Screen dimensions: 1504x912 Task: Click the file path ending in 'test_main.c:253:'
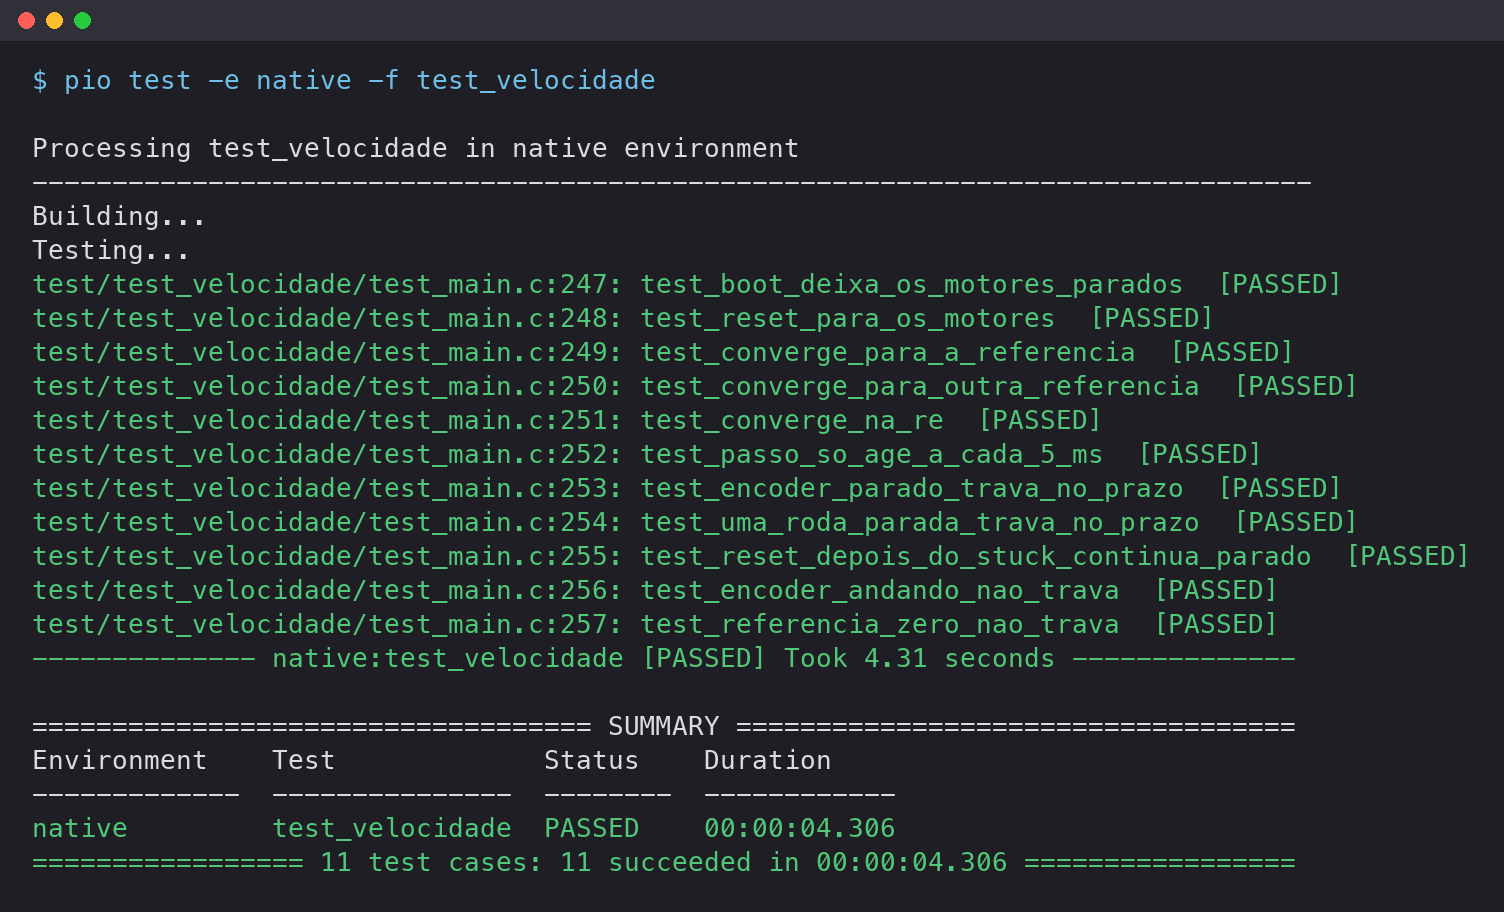click(x=327, y=488)
